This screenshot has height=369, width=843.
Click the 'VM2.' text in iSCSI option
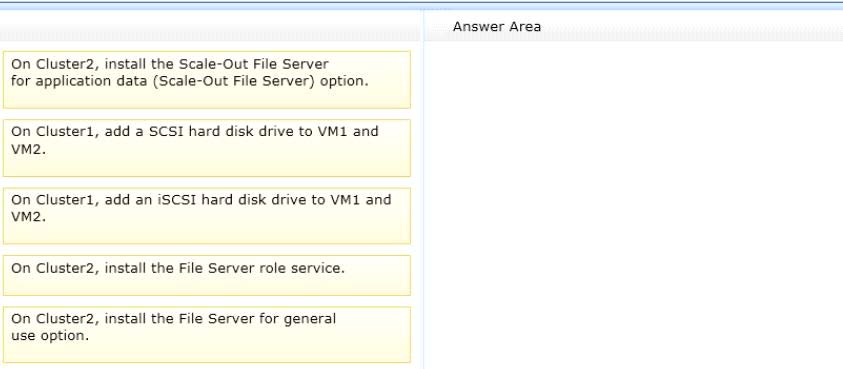[x=28, y=217]
